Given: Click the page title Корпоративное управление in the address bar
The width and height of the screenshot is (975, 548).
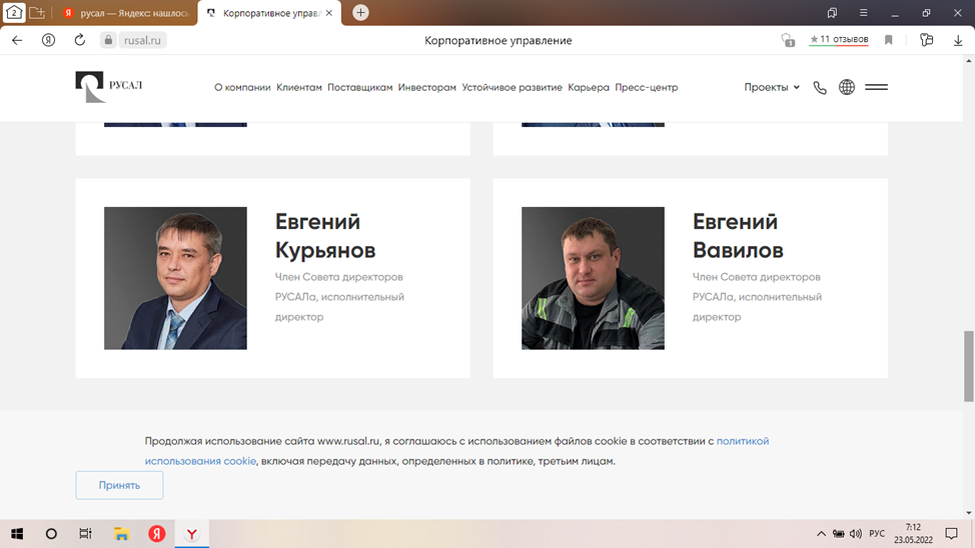Looking at the screenshot, I should tap(498, 40).
